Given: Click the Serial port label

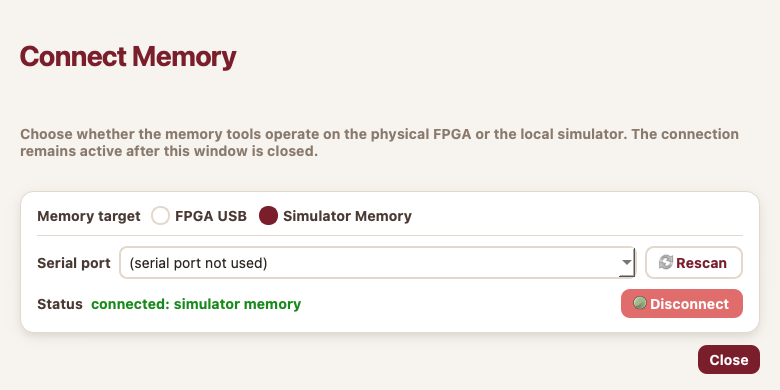Looking at the screenshot, I should point(74,263).
